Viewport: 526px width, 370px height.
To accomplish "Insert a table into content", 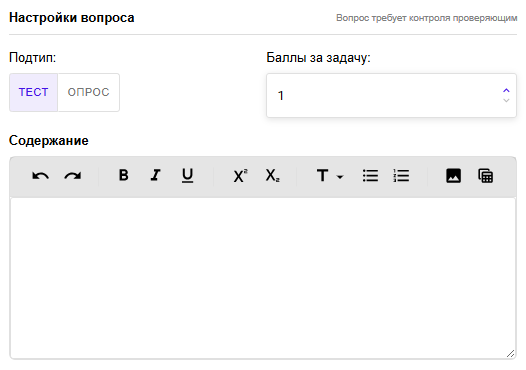I will pos(485,175).
